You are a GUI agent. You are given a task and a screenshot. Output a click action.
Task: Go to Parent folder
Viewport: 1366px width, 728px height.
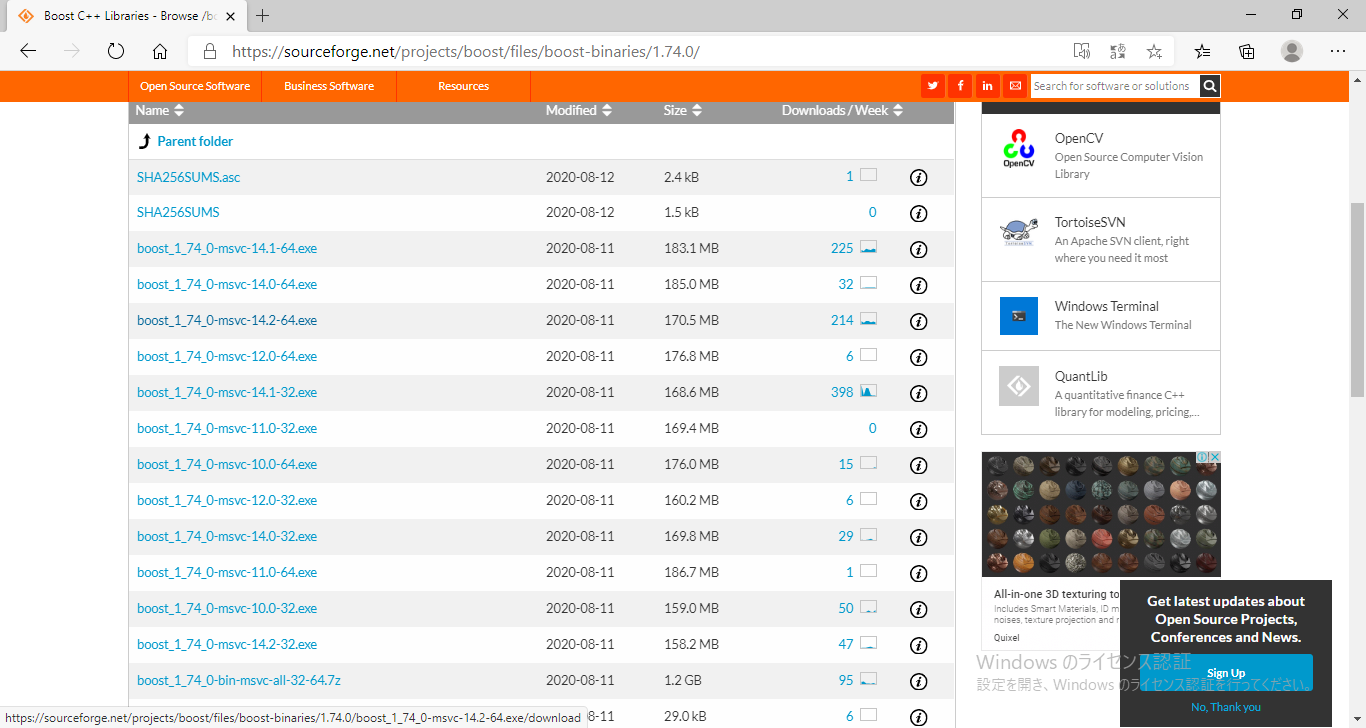(195, 141)
